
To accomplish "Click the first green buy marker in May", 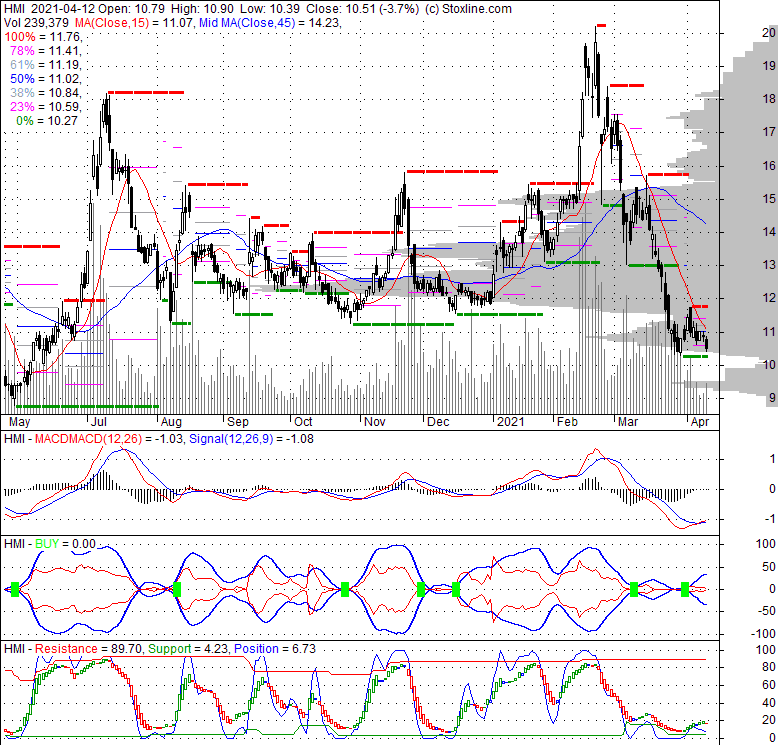I will 15,589.
